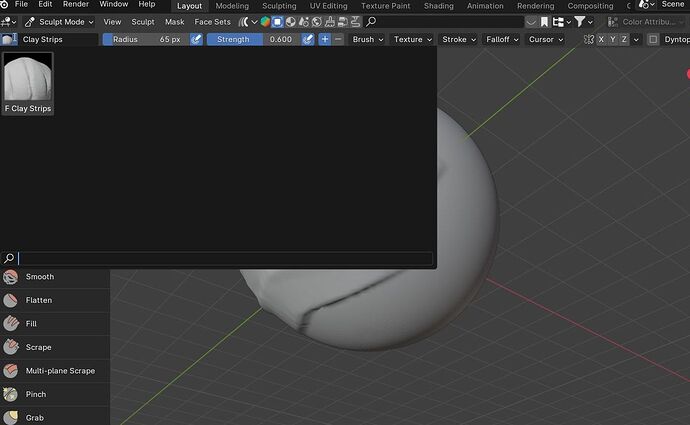This screenshot has height=425, width=690.
Task: Click the magnifier icon in the header search
Action: [x=371, y=22]
